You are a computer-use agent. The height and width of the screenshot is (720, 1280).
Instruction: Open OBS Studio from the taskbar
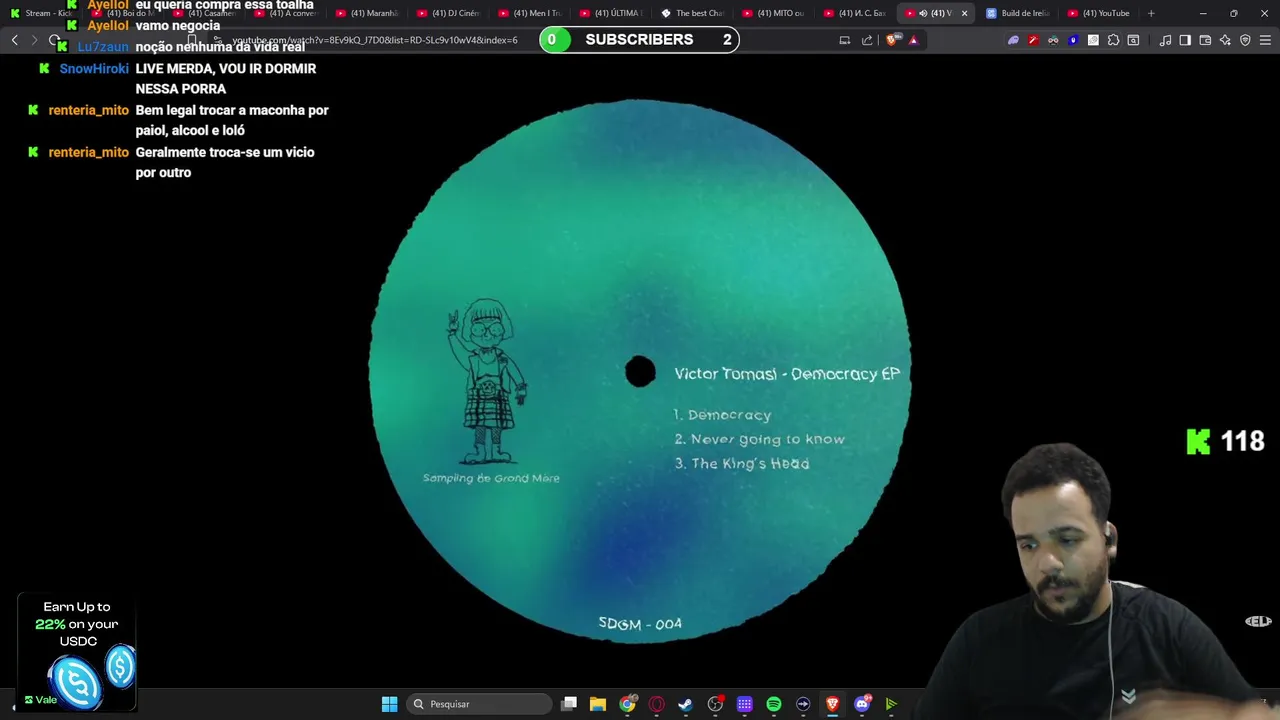(x=715, y=704)
